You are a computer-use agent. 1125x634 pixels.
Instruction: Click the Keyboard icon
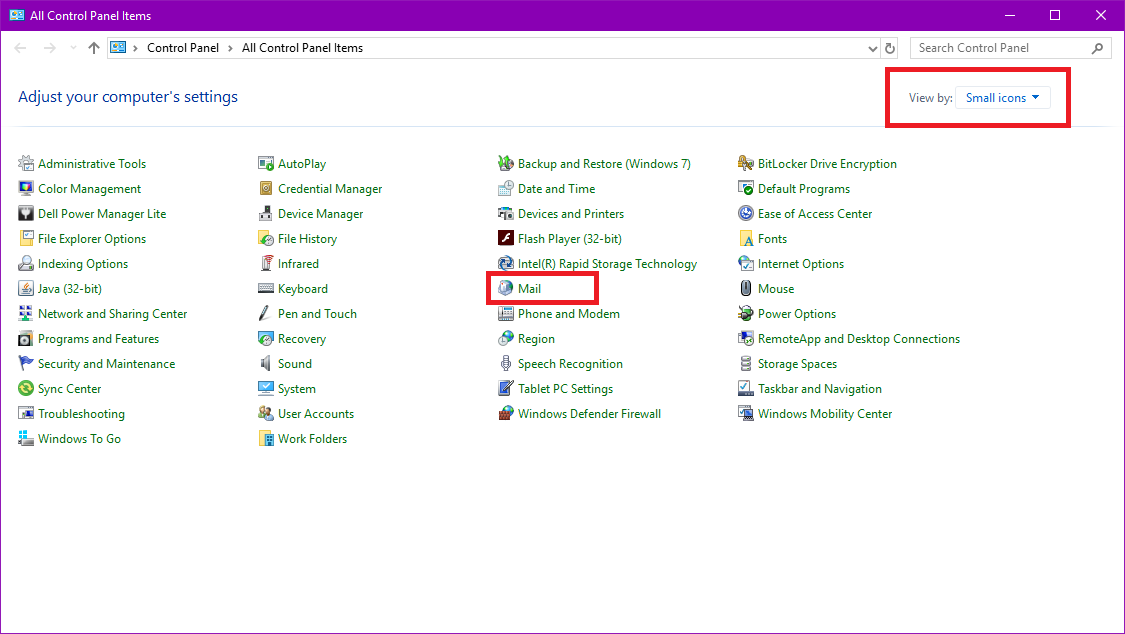tap(266, 289)
